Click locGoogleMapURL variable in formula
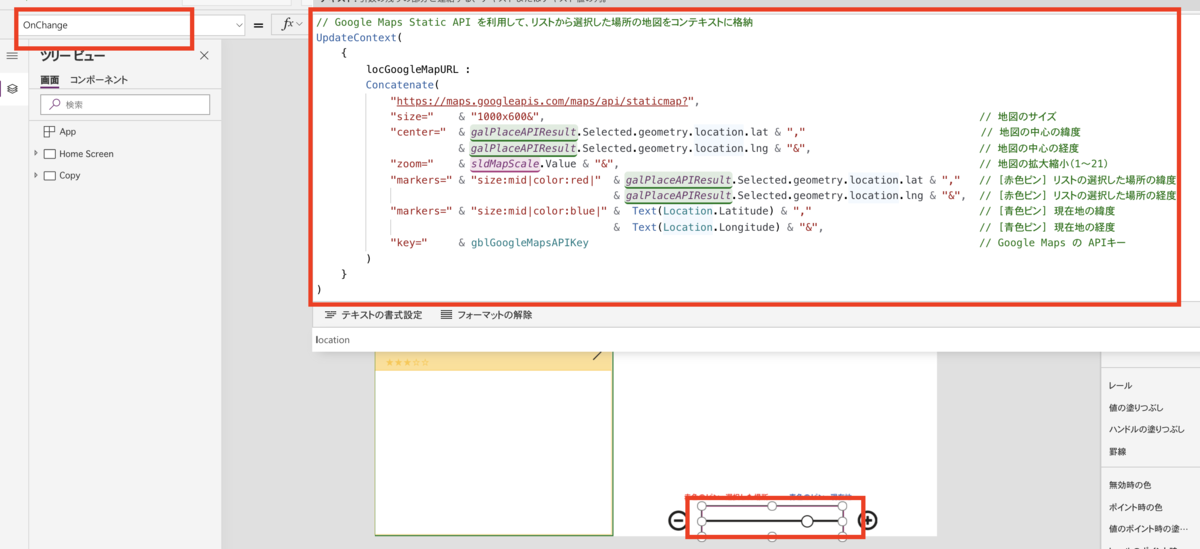This screenshot has height=549, width=1200. coord(410,69)
